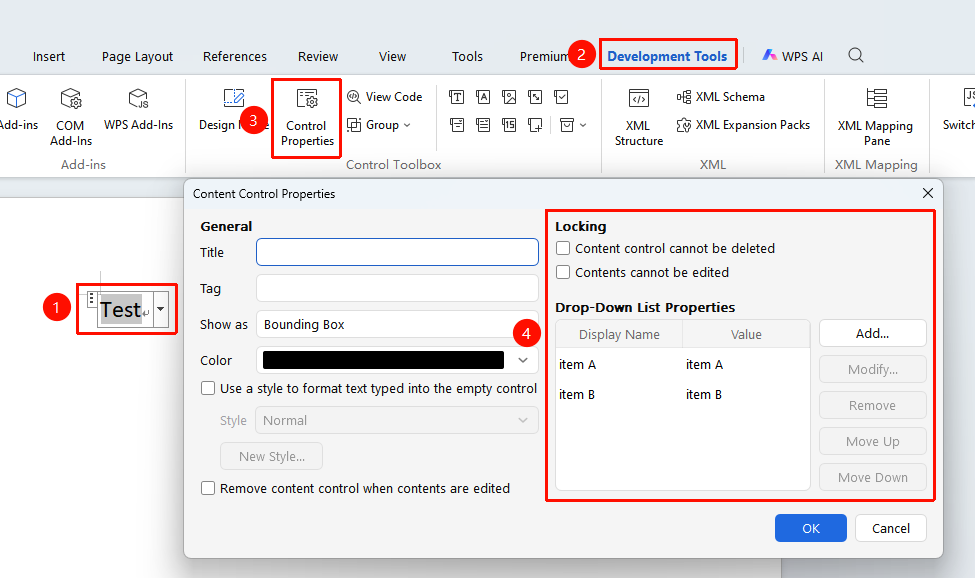
Task: Insert a combo box content control
Action: pos(456,125)
